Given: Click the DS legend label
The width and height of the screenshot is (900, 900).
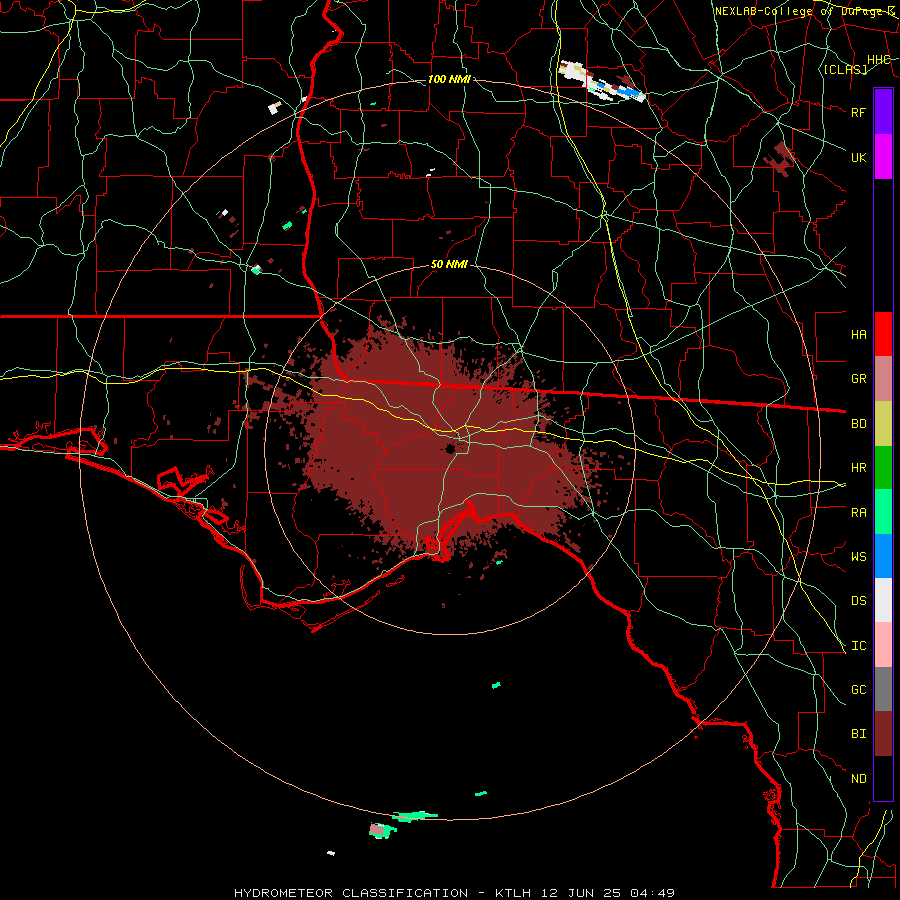Looking at the screenshot, I should tap(858, 601).
